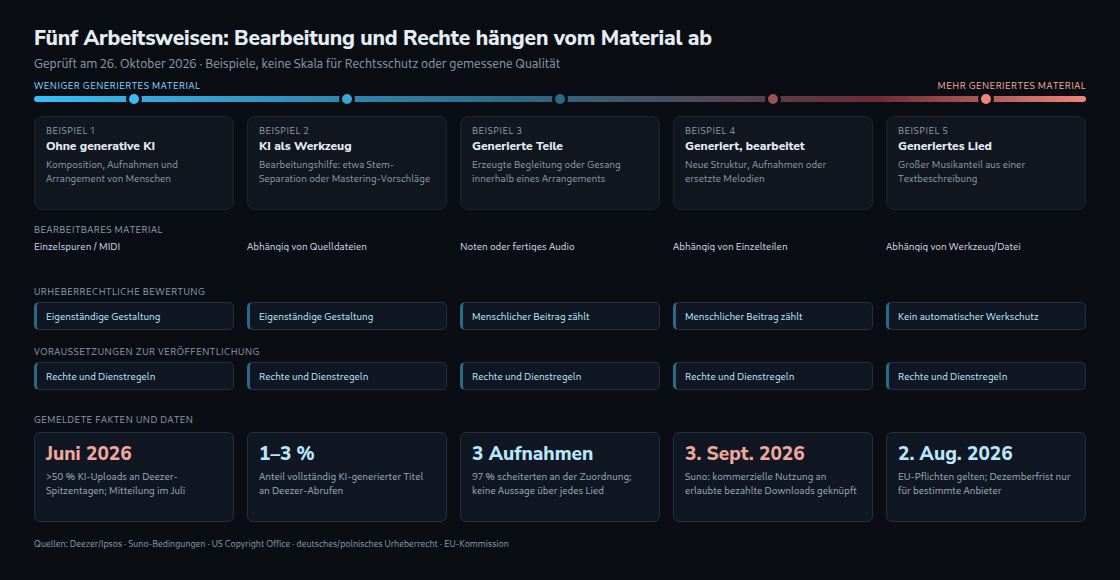
Task: Click the 'Neue Struktur, Aufnahmen oder ersetzte Melodien' text
Action: [756, 172]
